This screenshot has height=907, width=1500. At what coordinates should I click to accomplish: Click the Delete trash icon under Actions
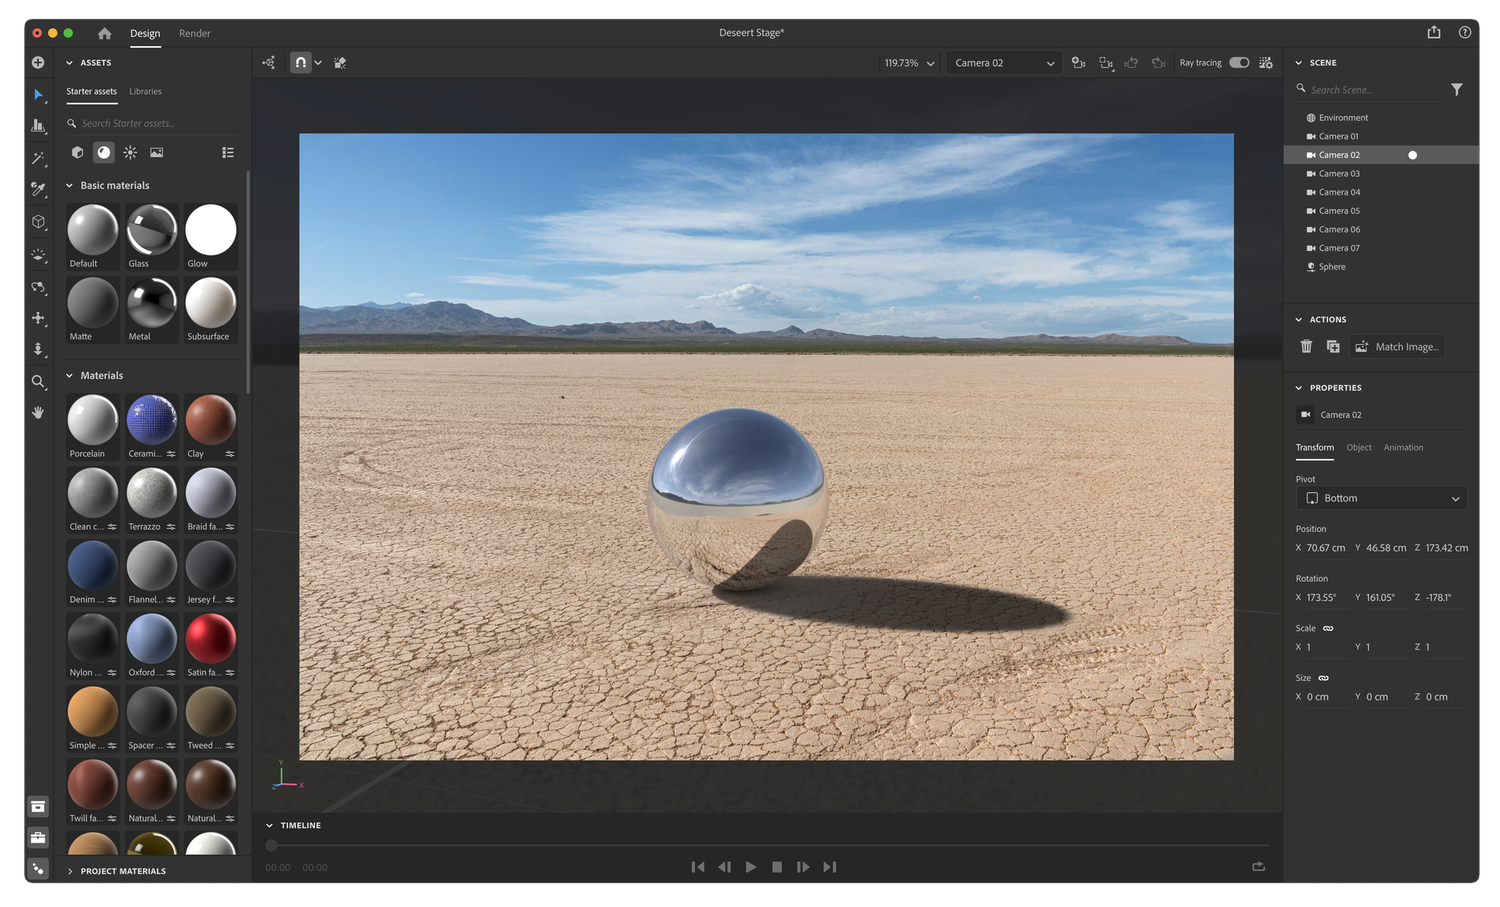[1306, 346]
